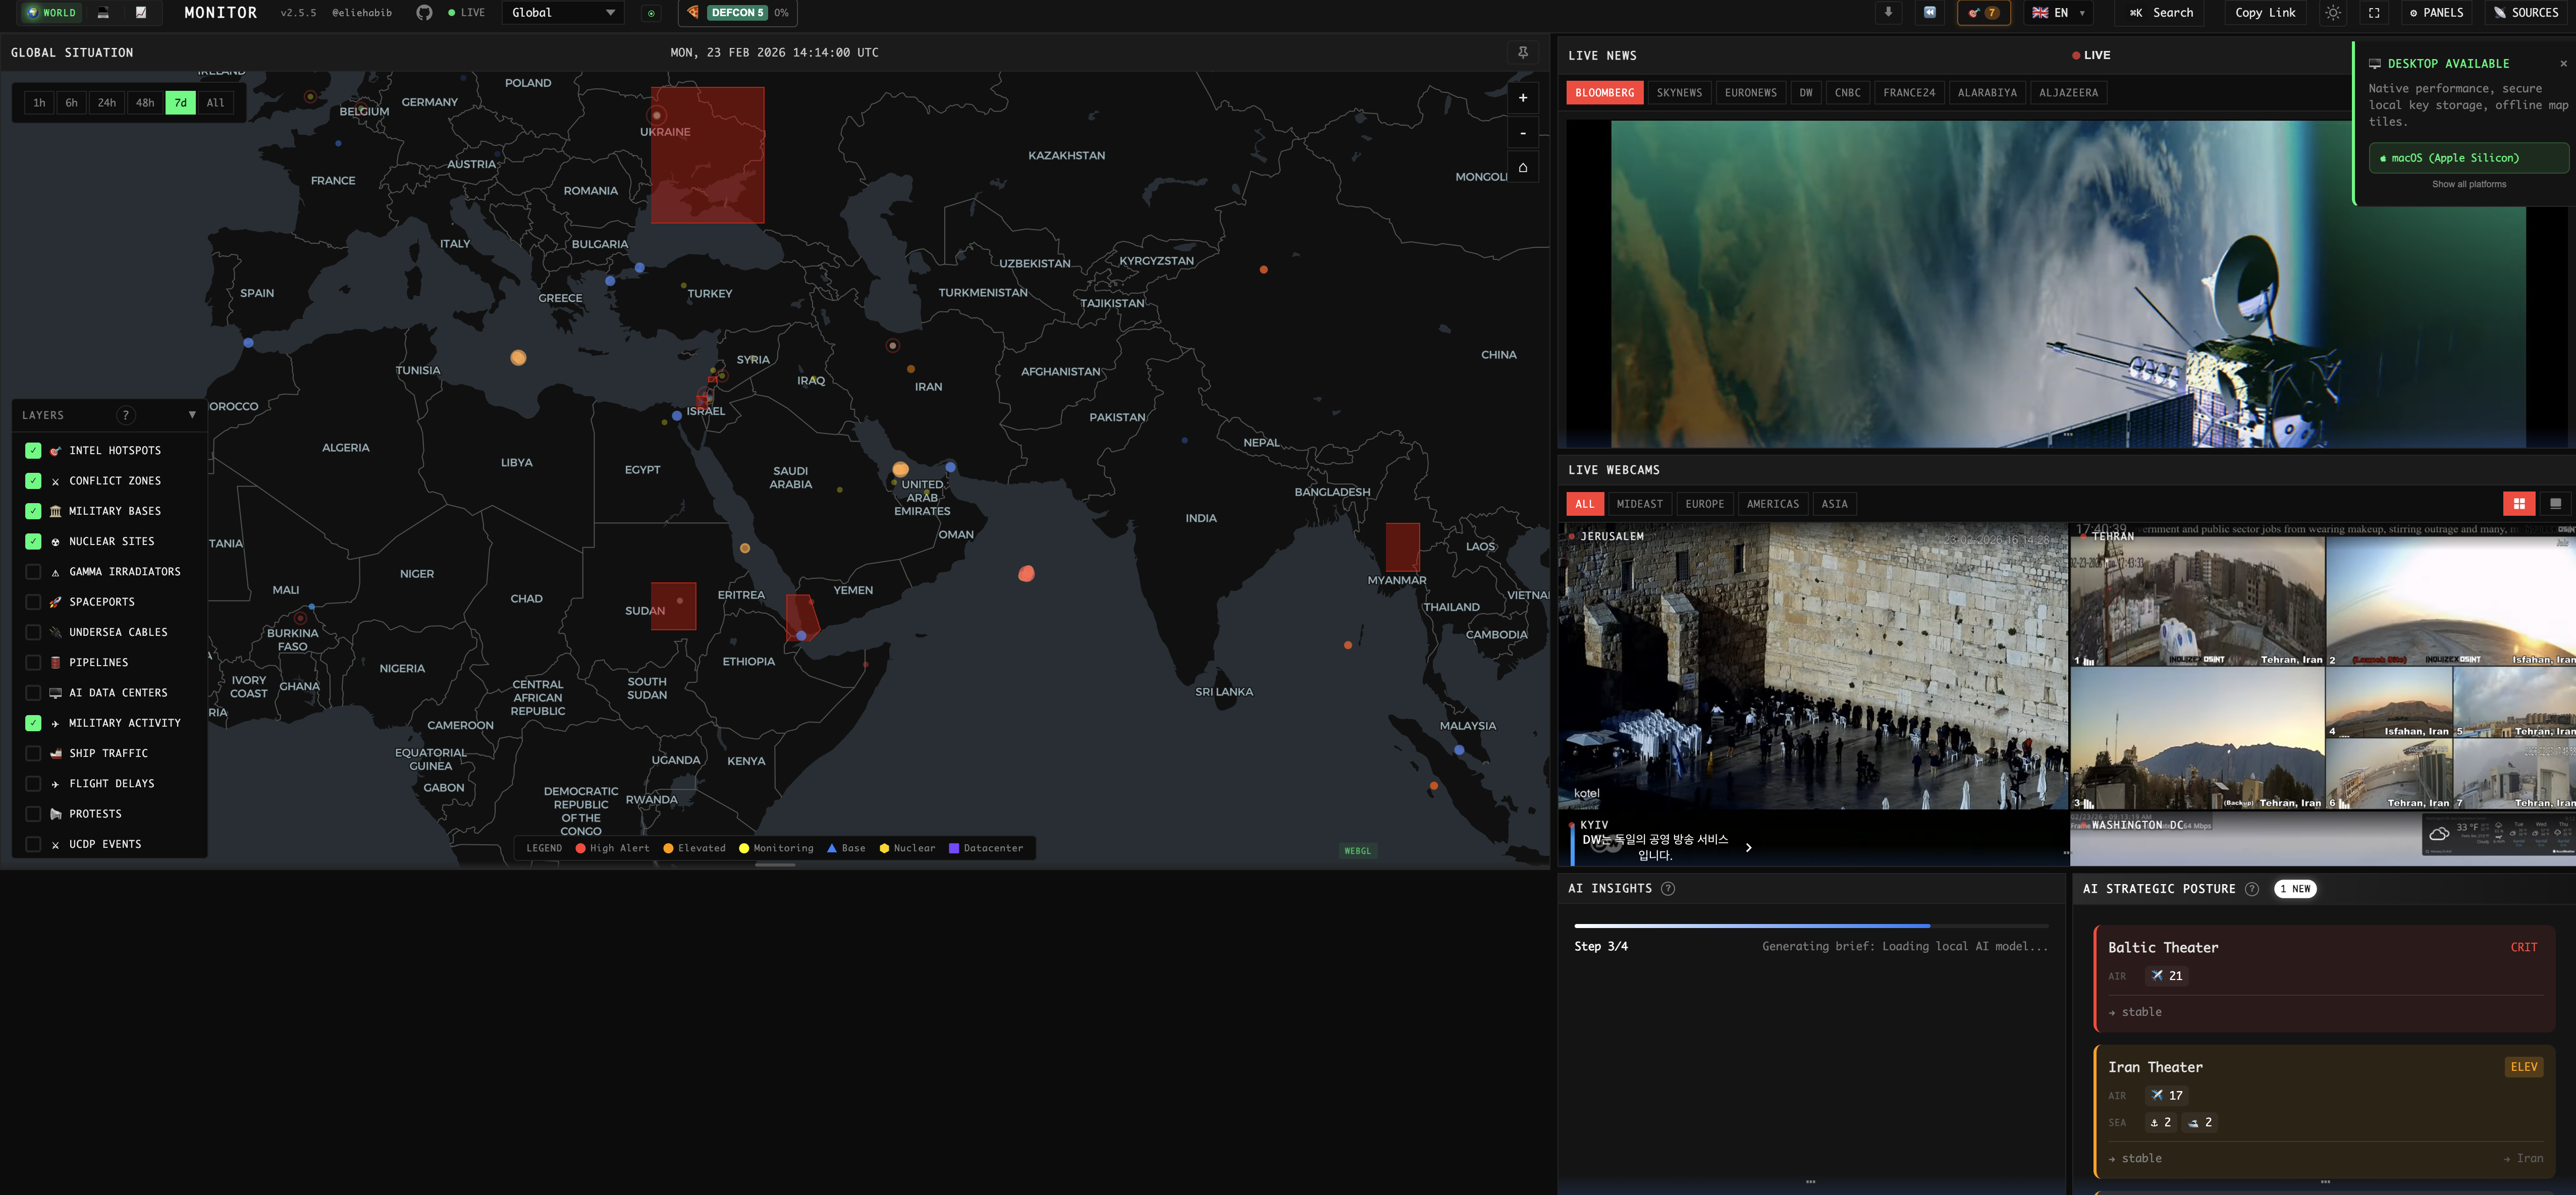The width and height of the screenshot is (2576, 1195).
Task: Click the Iran Theater aircraft count badge
Action: pos(2167,1096)
